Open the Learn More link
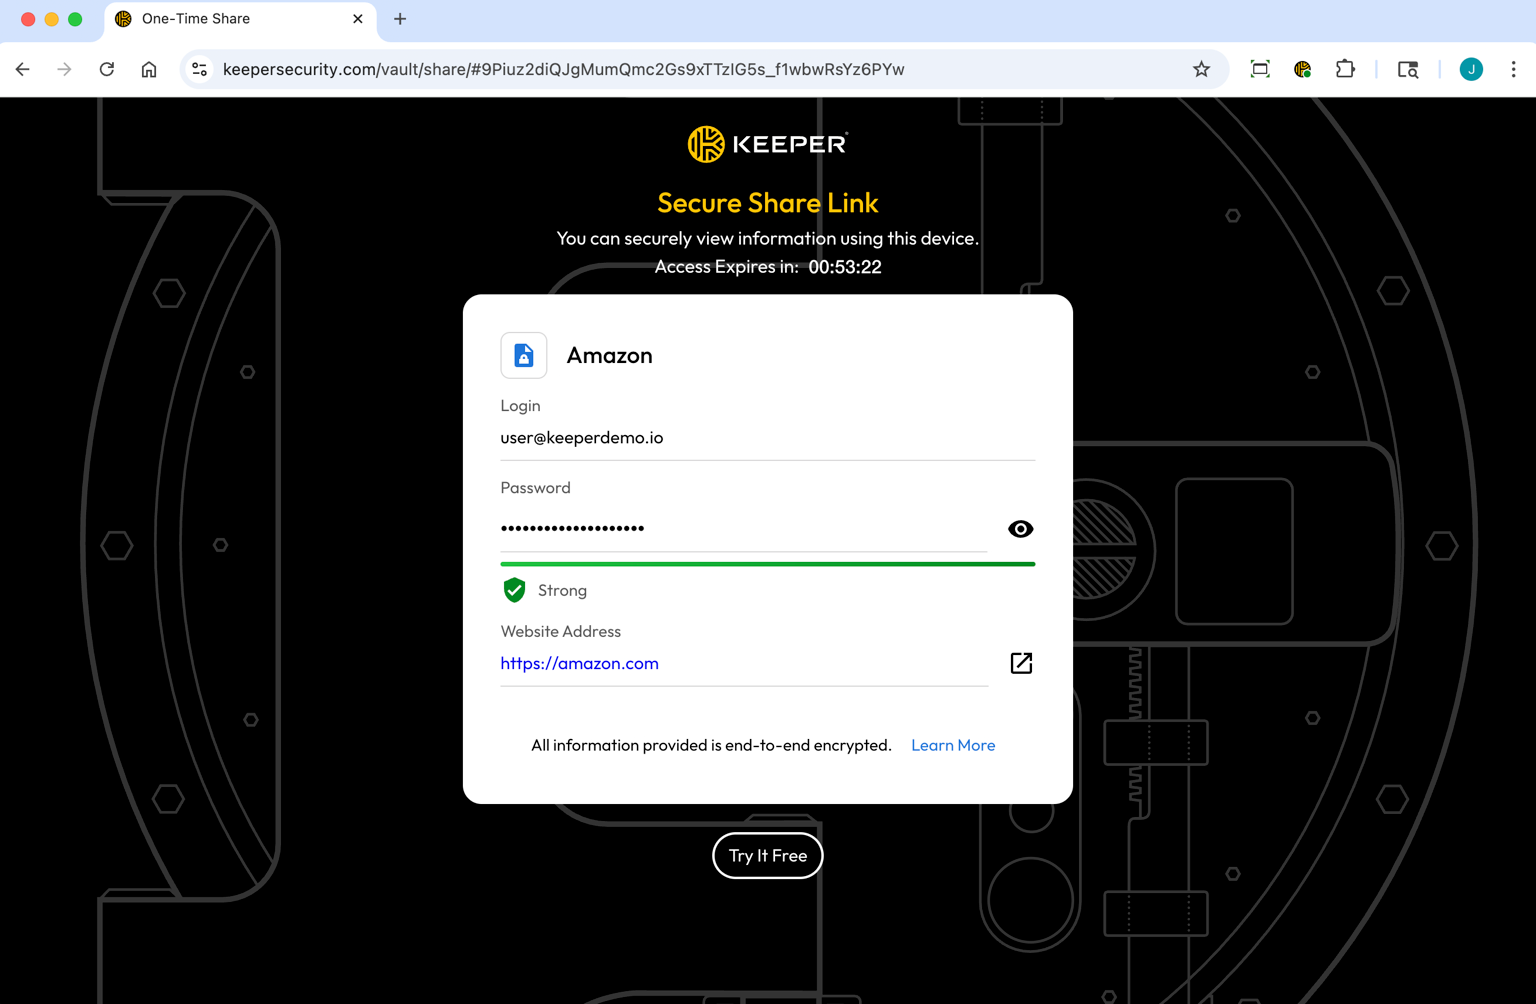This screenshot has height=1004, width=1536. tap(952, 745)
